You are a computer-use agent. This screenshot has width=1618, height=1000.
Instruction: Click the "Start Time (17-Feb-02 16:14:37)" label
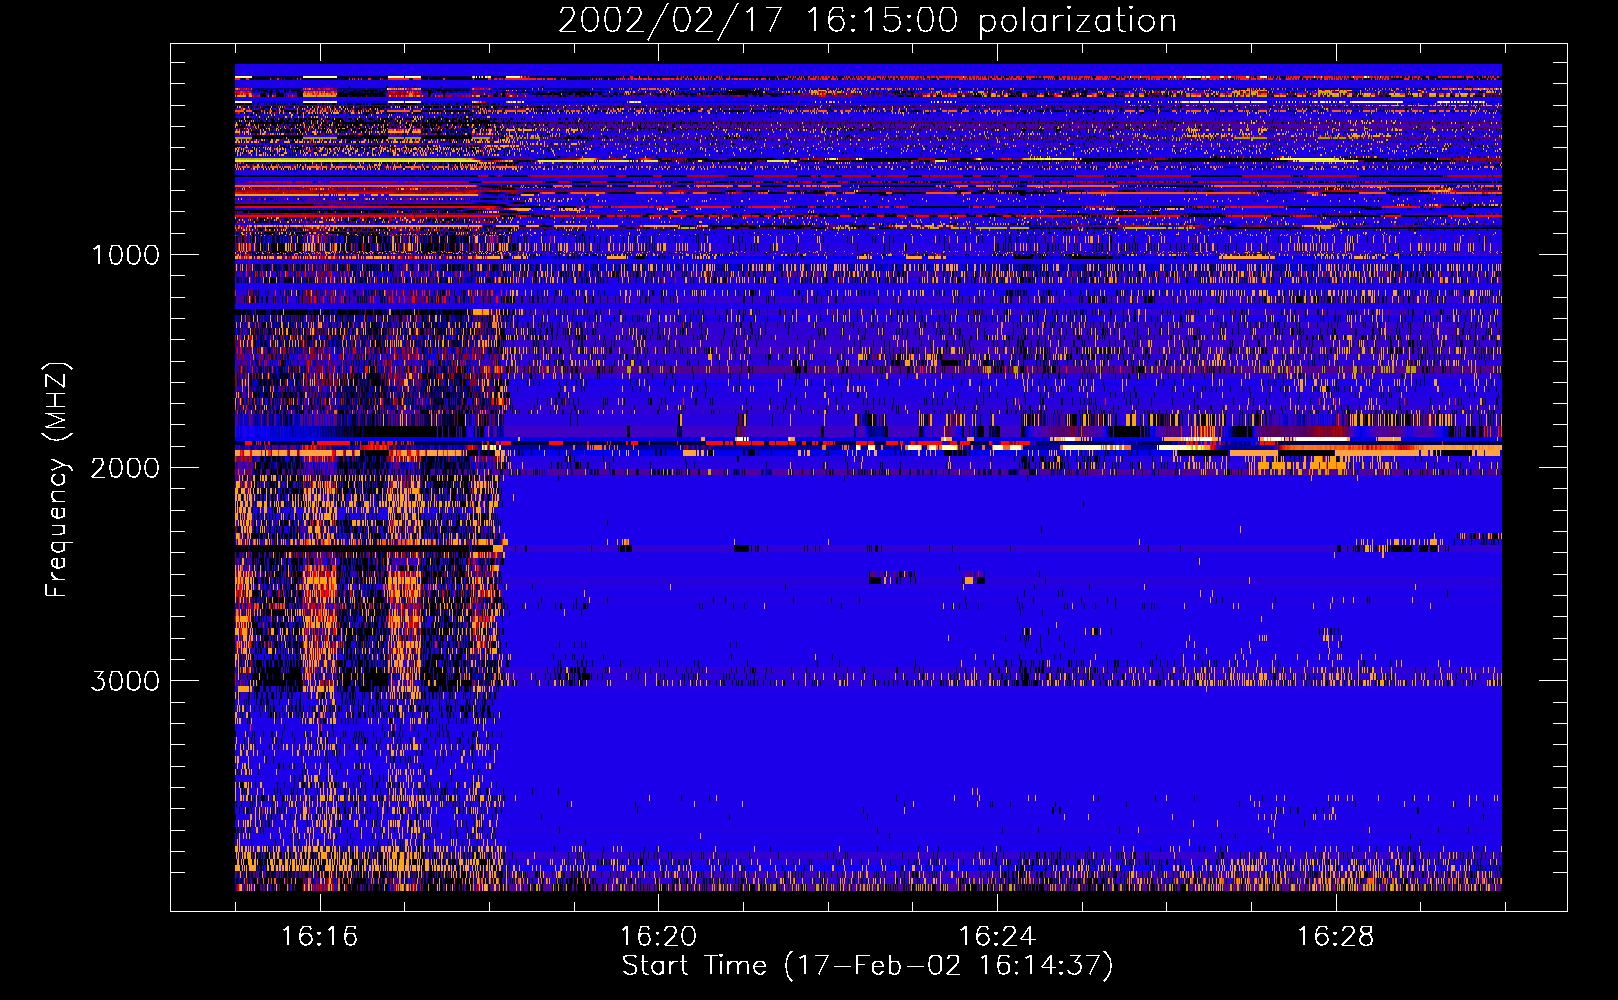867,966
